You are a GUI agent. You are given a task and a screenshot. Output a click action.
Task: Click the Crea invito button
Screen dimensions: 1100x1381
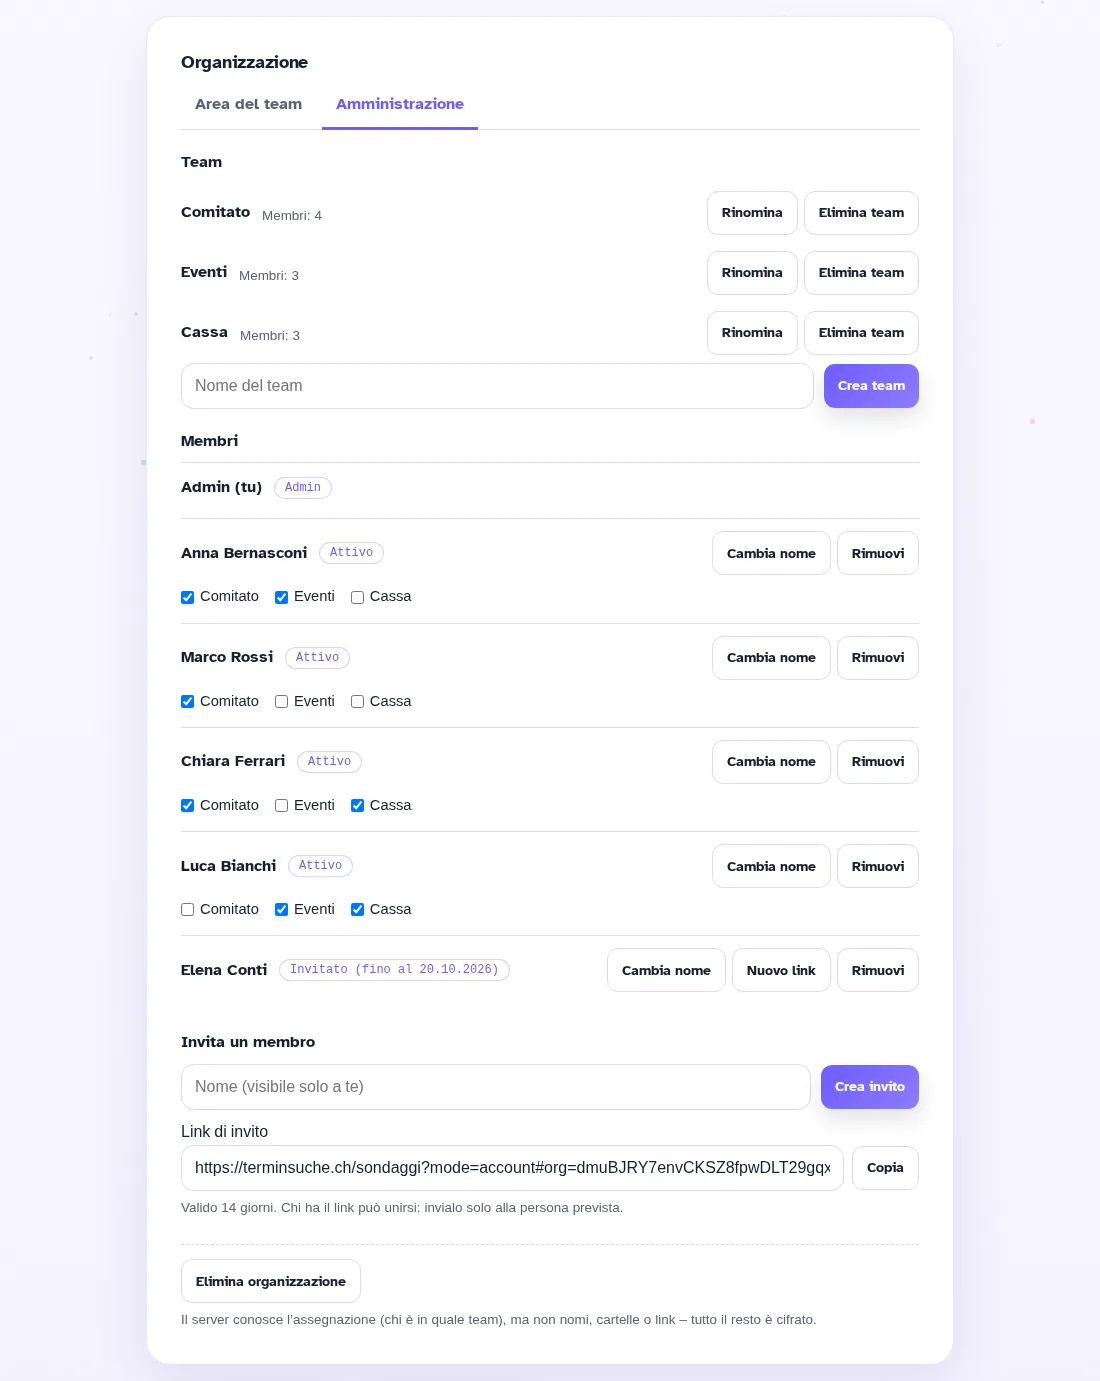pyautogui.click(x=870, y=1087)
